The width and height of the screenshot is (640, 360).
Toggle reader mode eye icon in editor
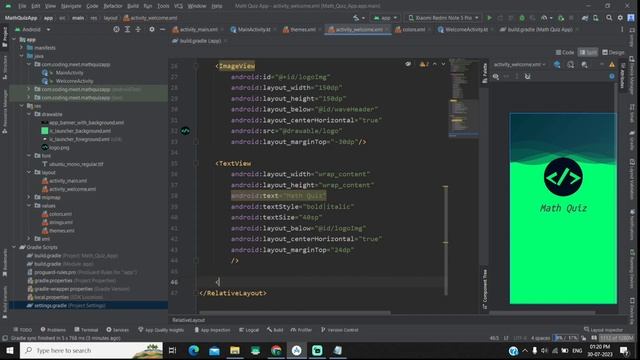click(408, 64)
